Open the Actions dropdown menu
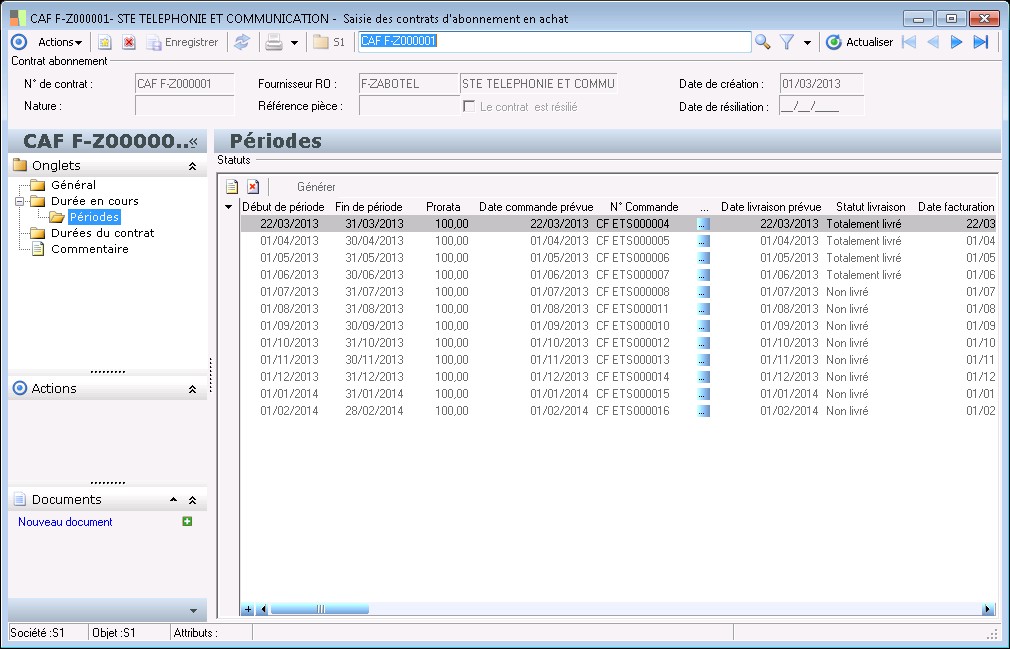The height and width of the screenshot is (649, 1010). (x=60, y=42)
